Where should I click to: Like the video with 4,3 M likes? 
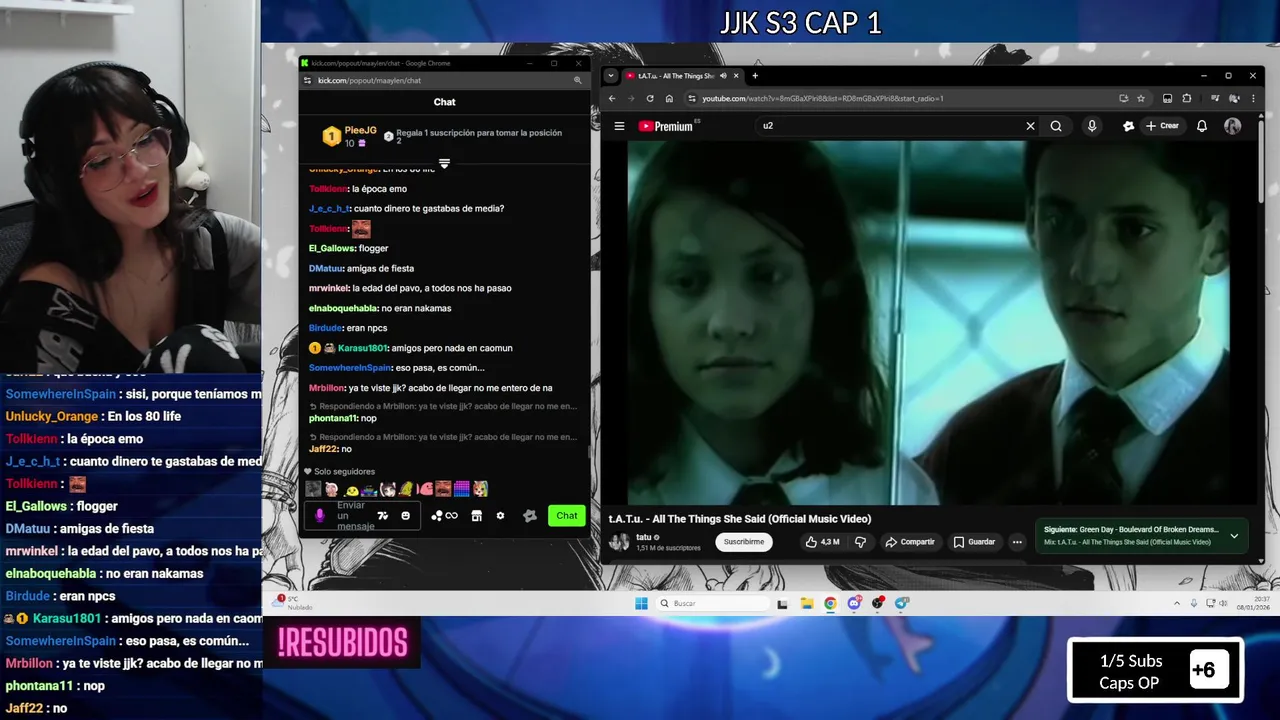click(x=823, y=542)
